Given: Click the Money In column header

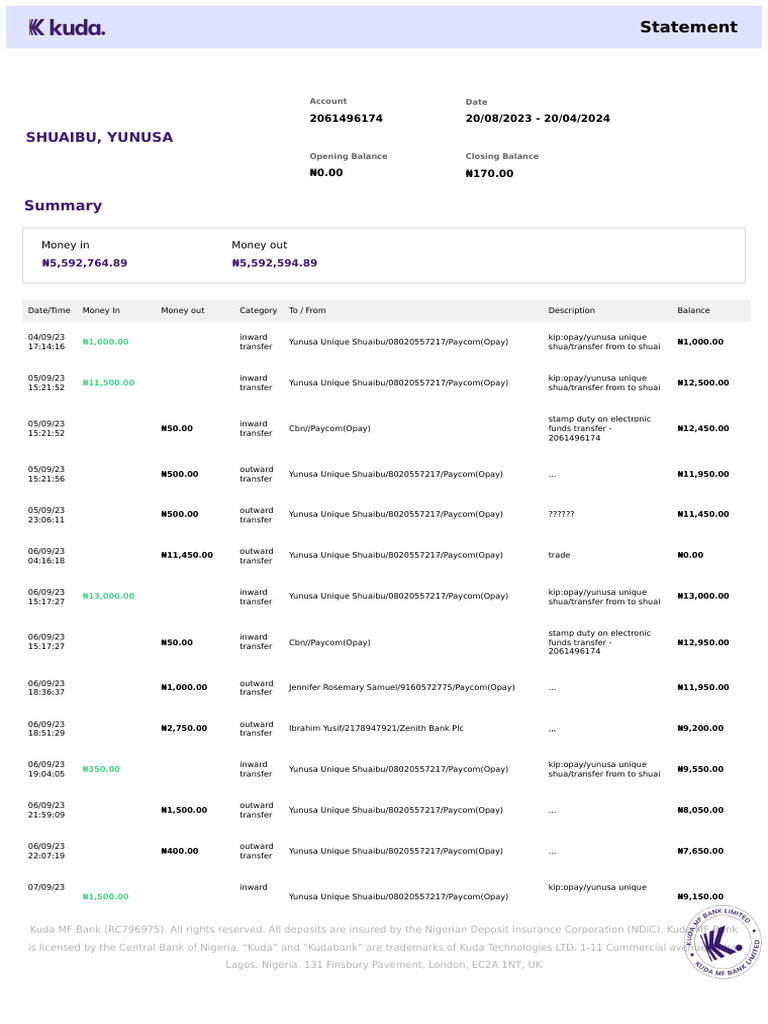Looking at the screenshot, I should pyautogui.click(x=101, y=310).
